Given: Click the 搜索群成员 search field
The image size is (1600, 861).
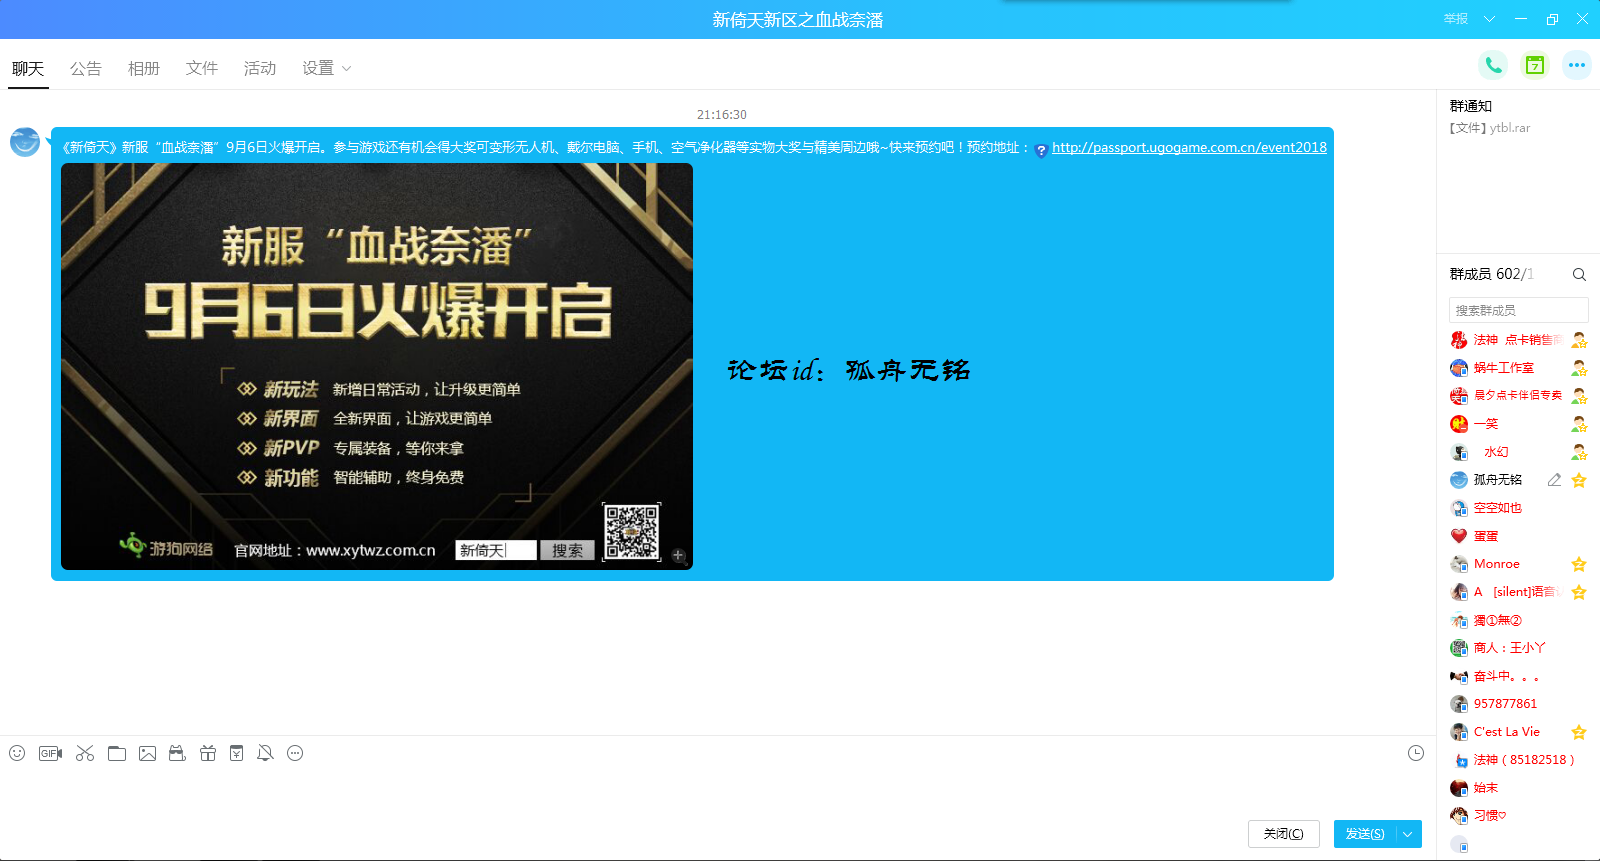Looking at the screenshot, I should [1518, 310].
